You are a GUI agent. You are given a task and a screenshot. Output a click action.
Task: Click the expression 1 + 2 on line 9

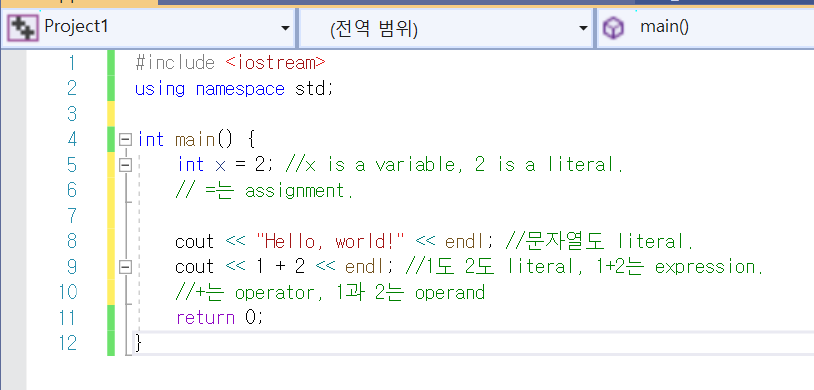[280, 267]
